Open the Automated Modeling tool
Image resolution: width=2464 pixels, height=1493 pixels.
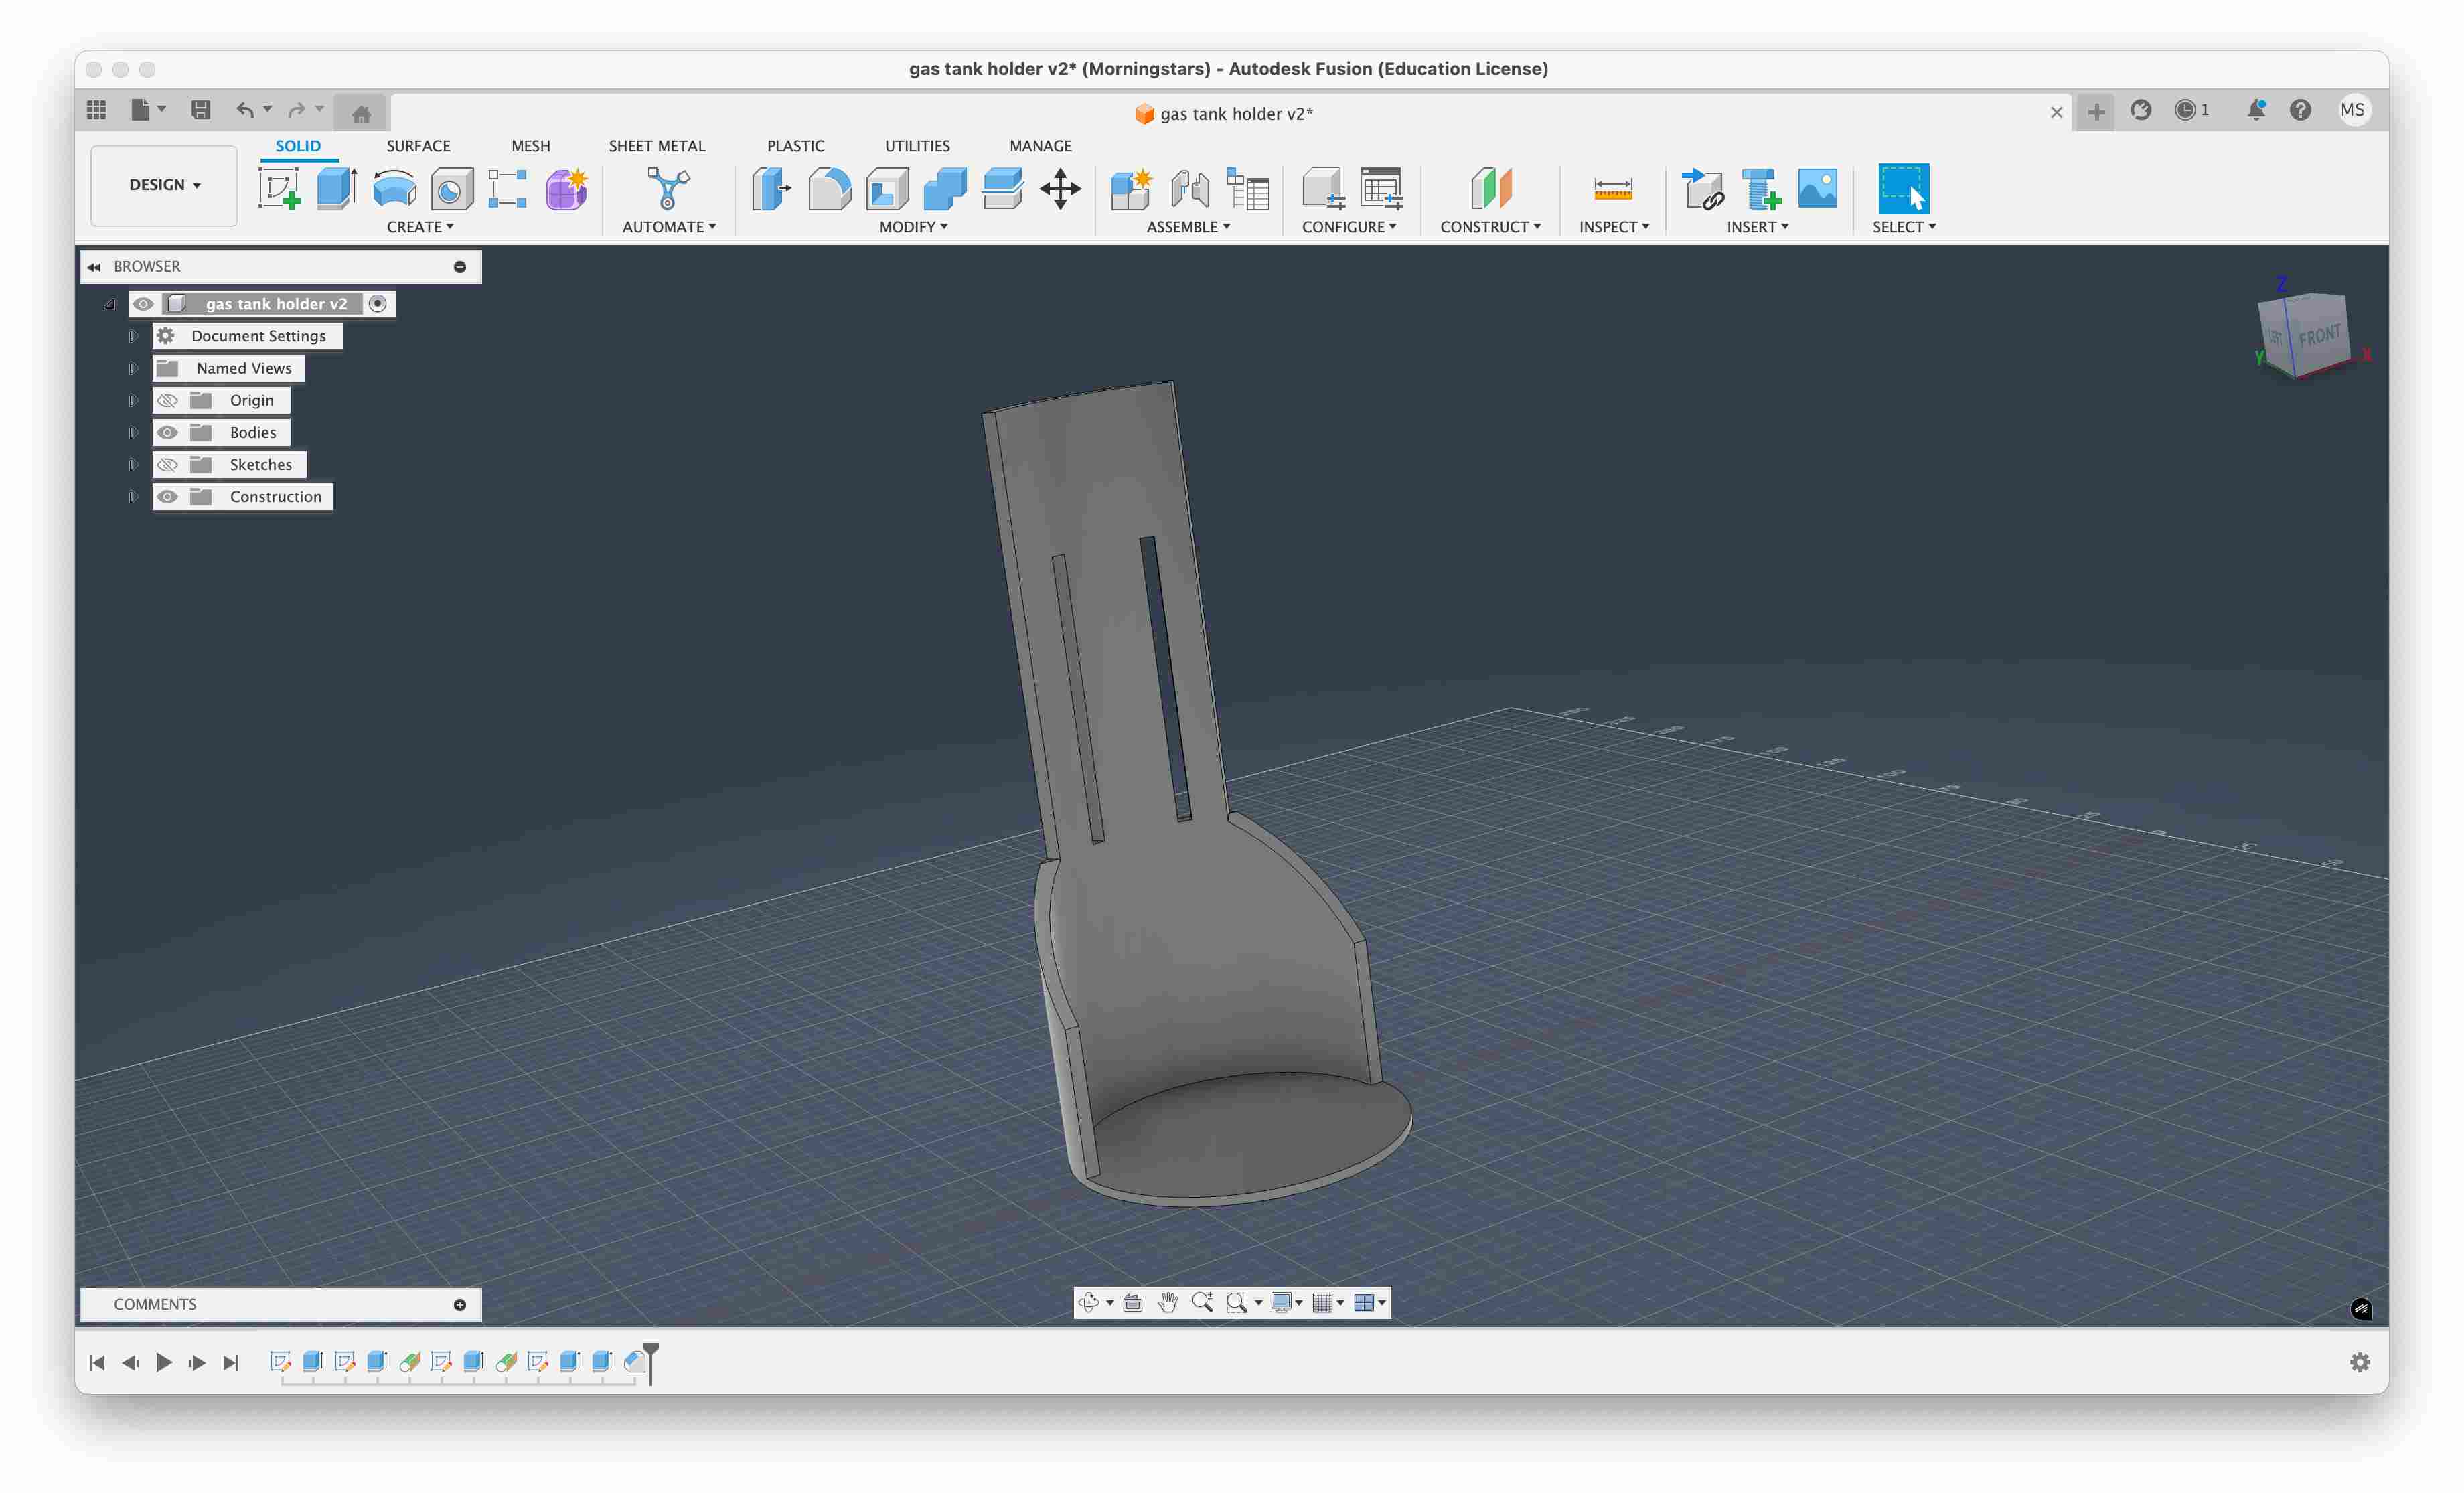[x=667, y=188]
